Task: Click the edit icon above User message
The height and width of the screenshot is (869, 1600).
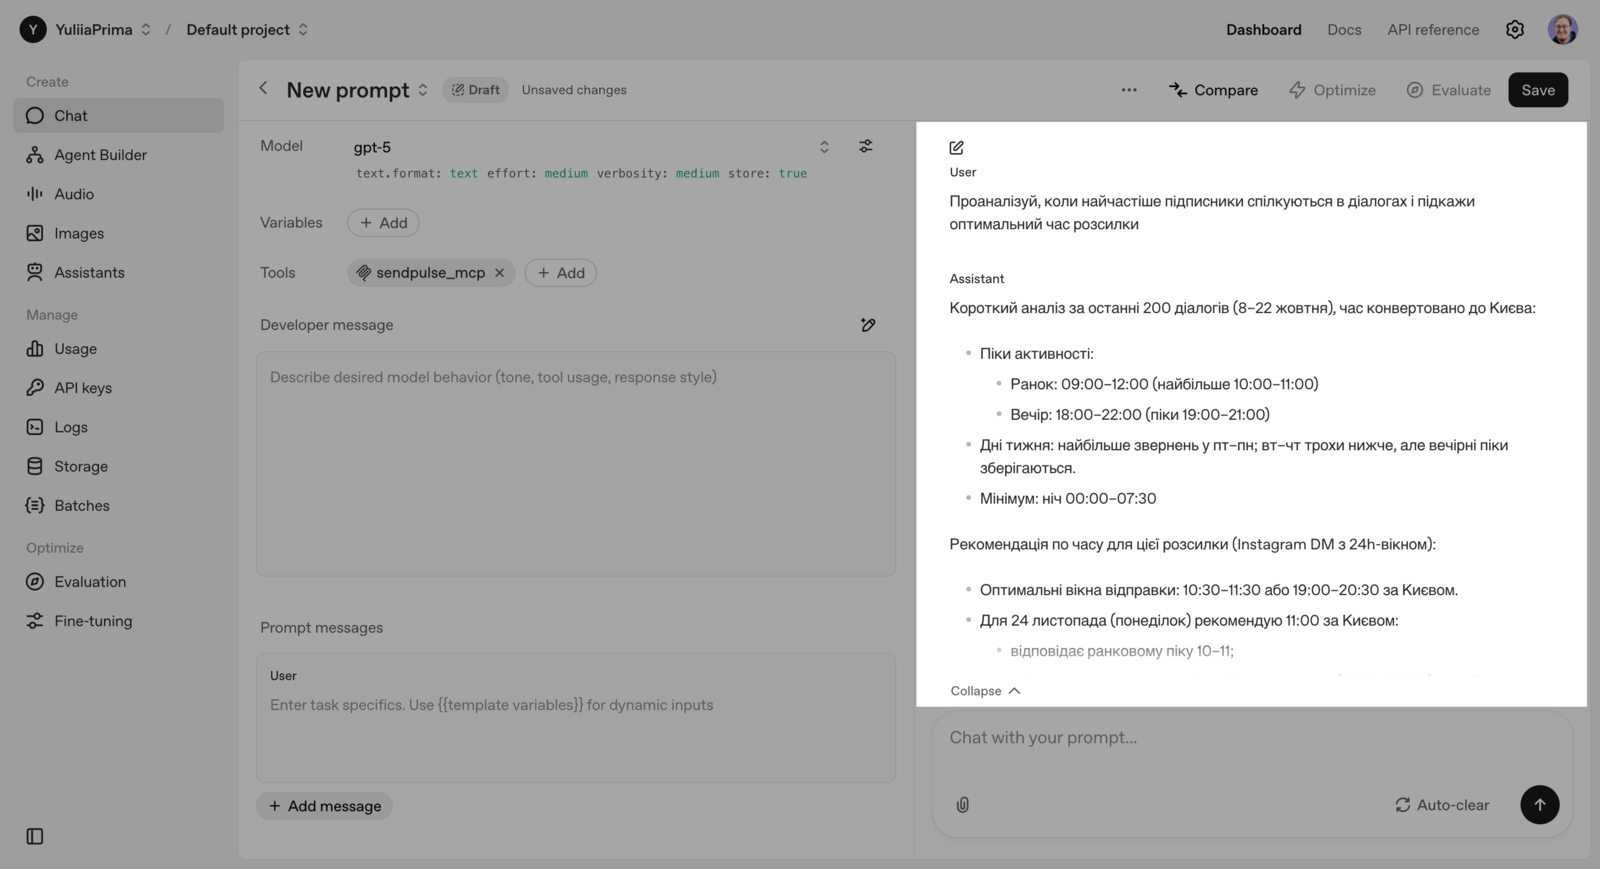Action: (957, 148)
